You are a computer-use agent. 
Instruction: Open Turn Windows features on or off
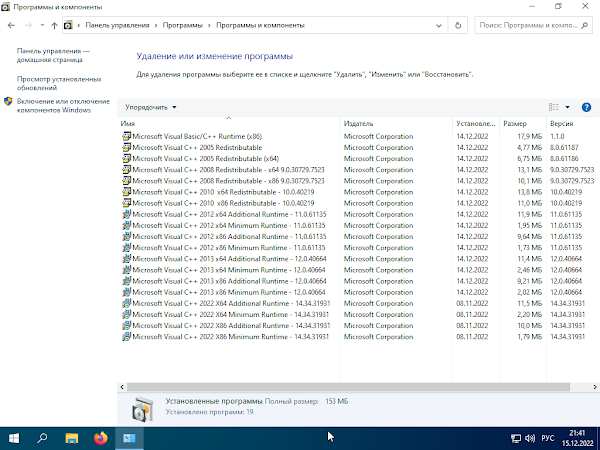[x=63, y=106]
